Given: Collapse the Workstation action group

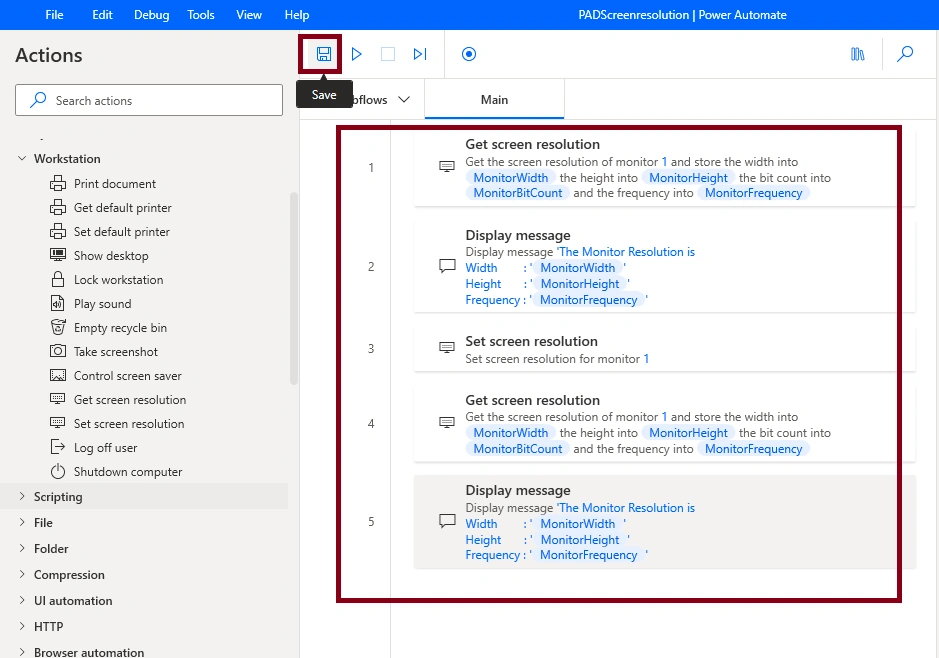Looking at the screenshot, I should [x=22, y=159].
